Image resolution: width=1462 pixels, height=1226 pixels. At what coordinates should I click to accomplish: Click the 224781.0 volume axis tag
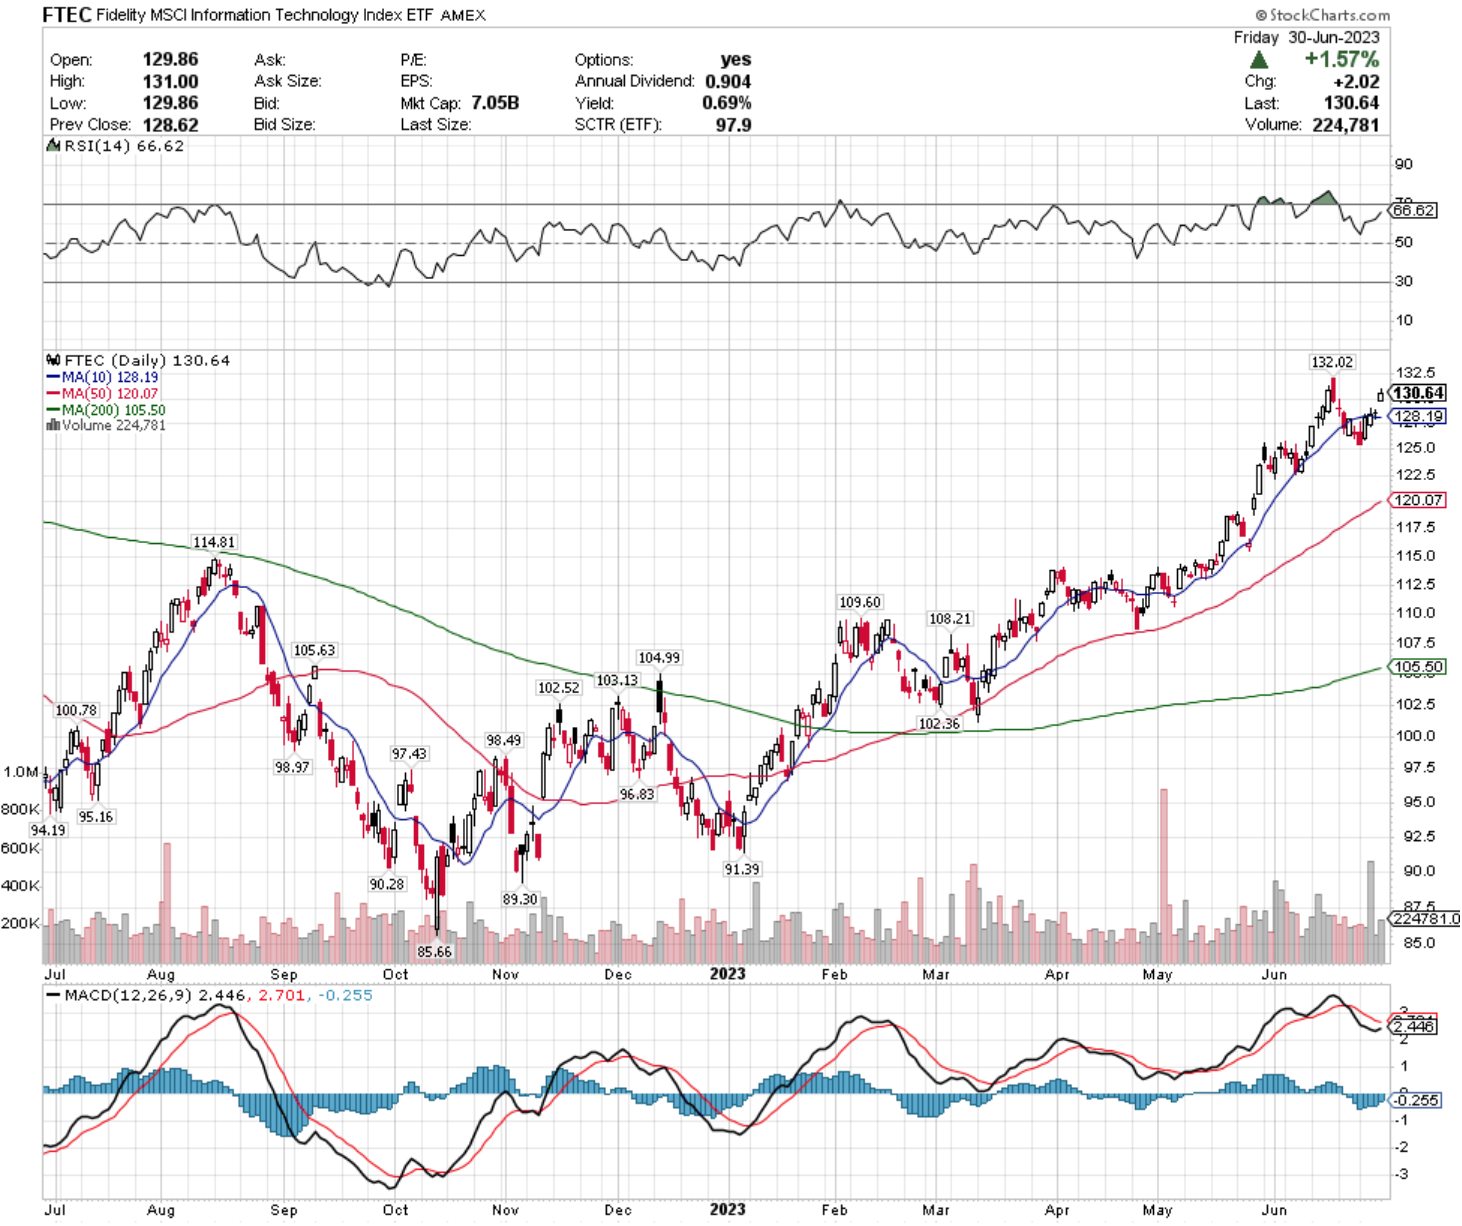point(1425,918)
